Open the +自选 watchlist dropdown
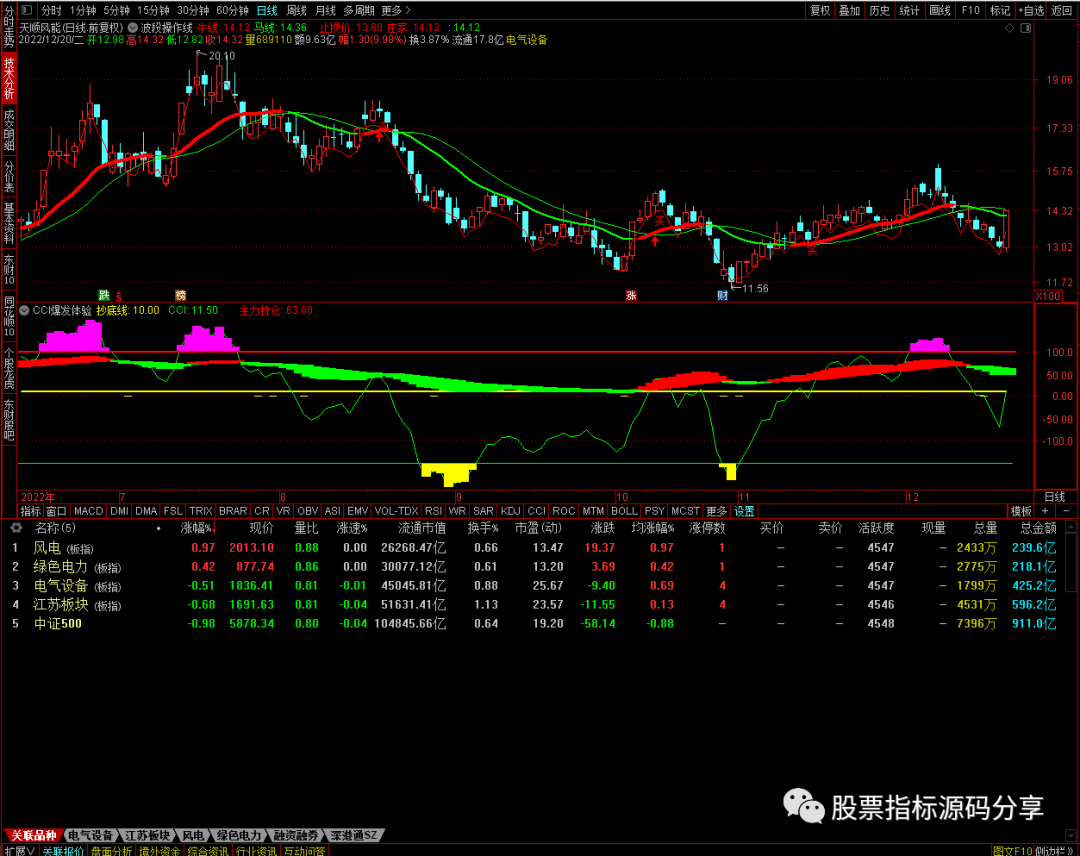This screenshot has width=1080, height=856. tap(1030, 10)
